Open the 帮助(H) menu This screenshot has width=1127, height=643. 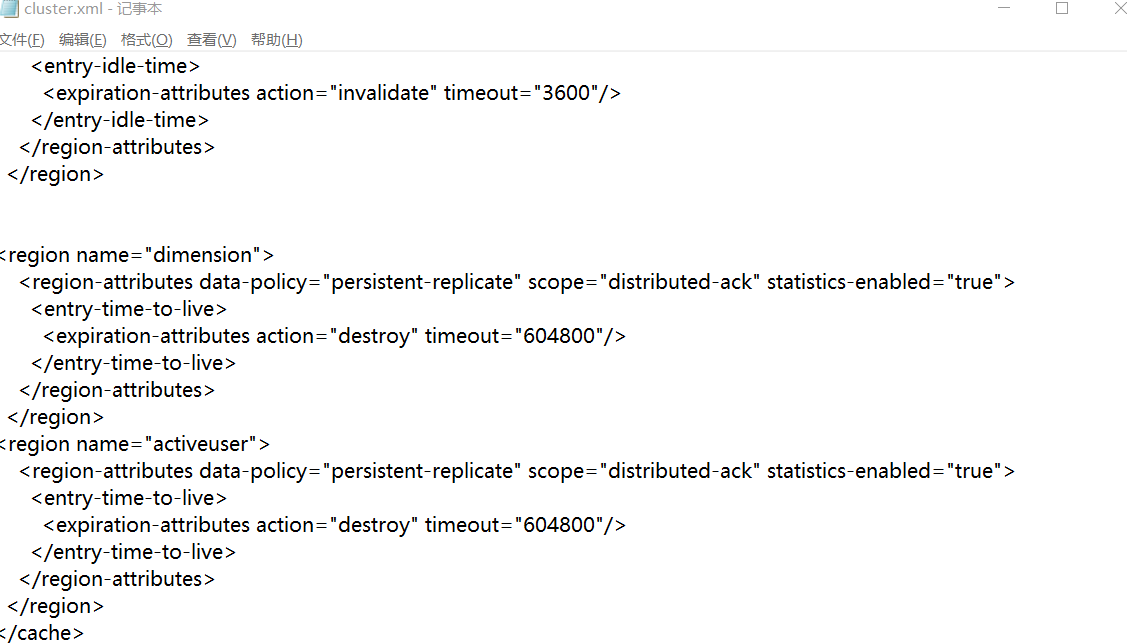point(277,40)
